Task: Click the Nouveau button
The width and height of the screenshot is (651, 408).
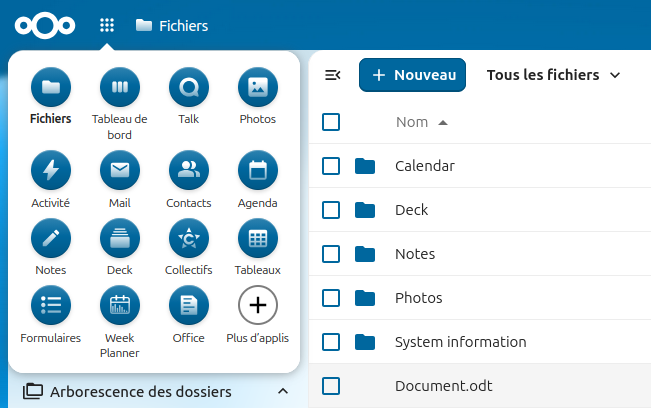Action: pos(412,75)
